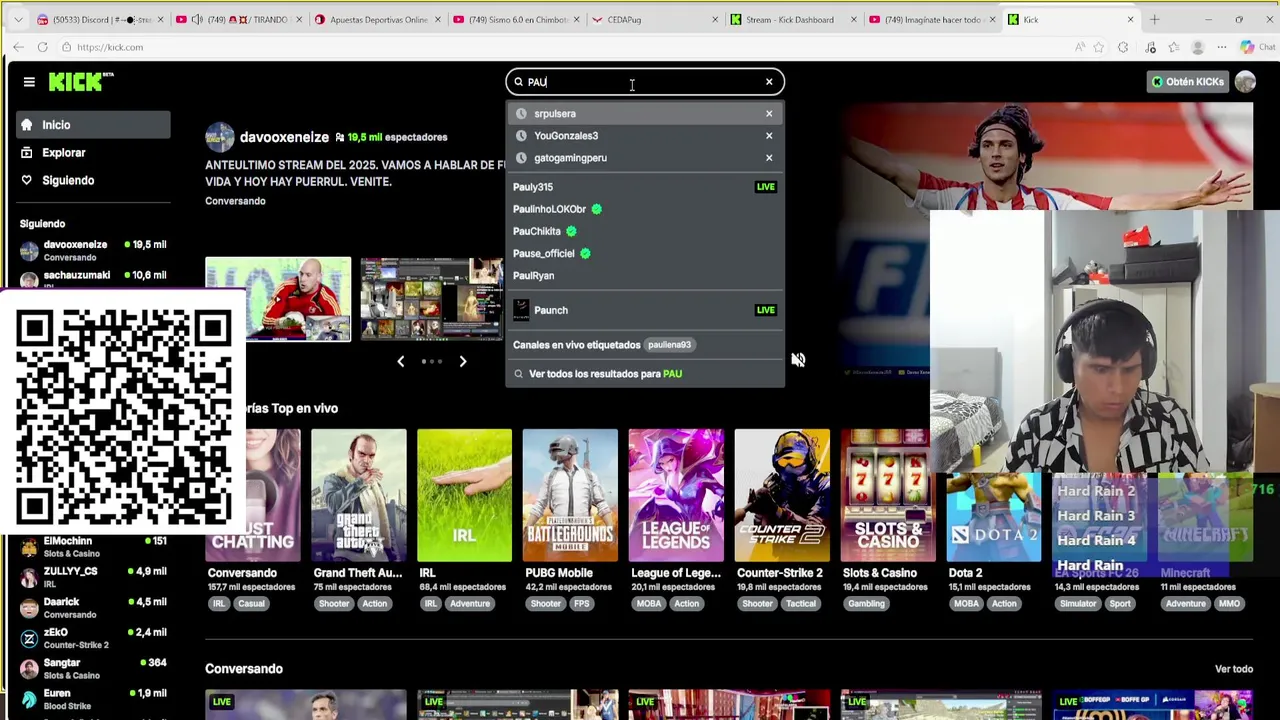
Task: Select the goalkeeper stream thumbnail in carousel
Action: click(x=278, y=299)
